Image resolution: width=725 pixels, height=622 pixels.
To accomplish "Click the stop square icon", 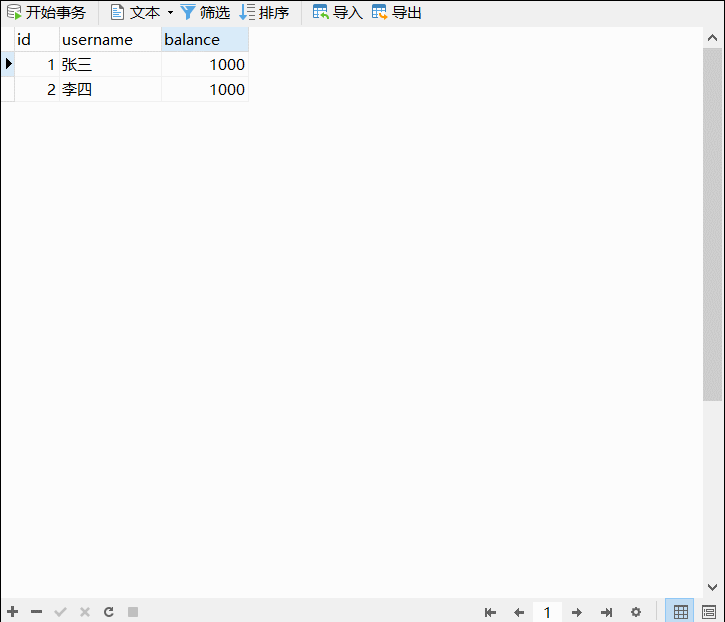I will (x=133, y=612).
